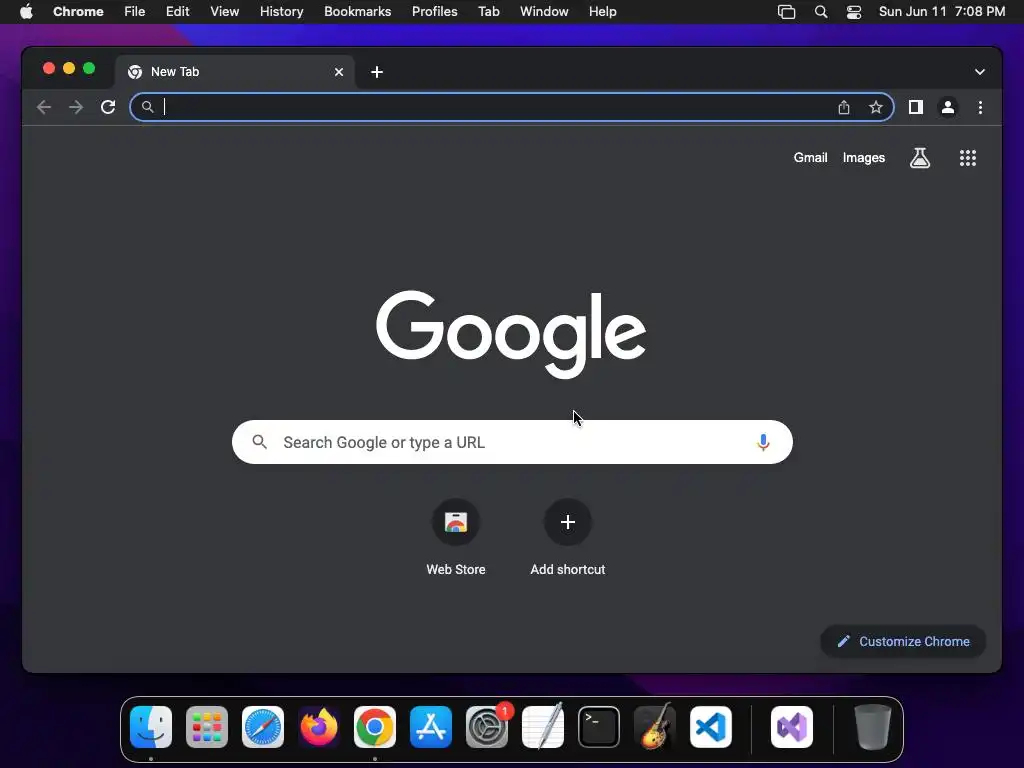The image size is (1024, 768).
Task: Open TextEdit from the dock
Action: pyautogui.click(x=543, y=727)
